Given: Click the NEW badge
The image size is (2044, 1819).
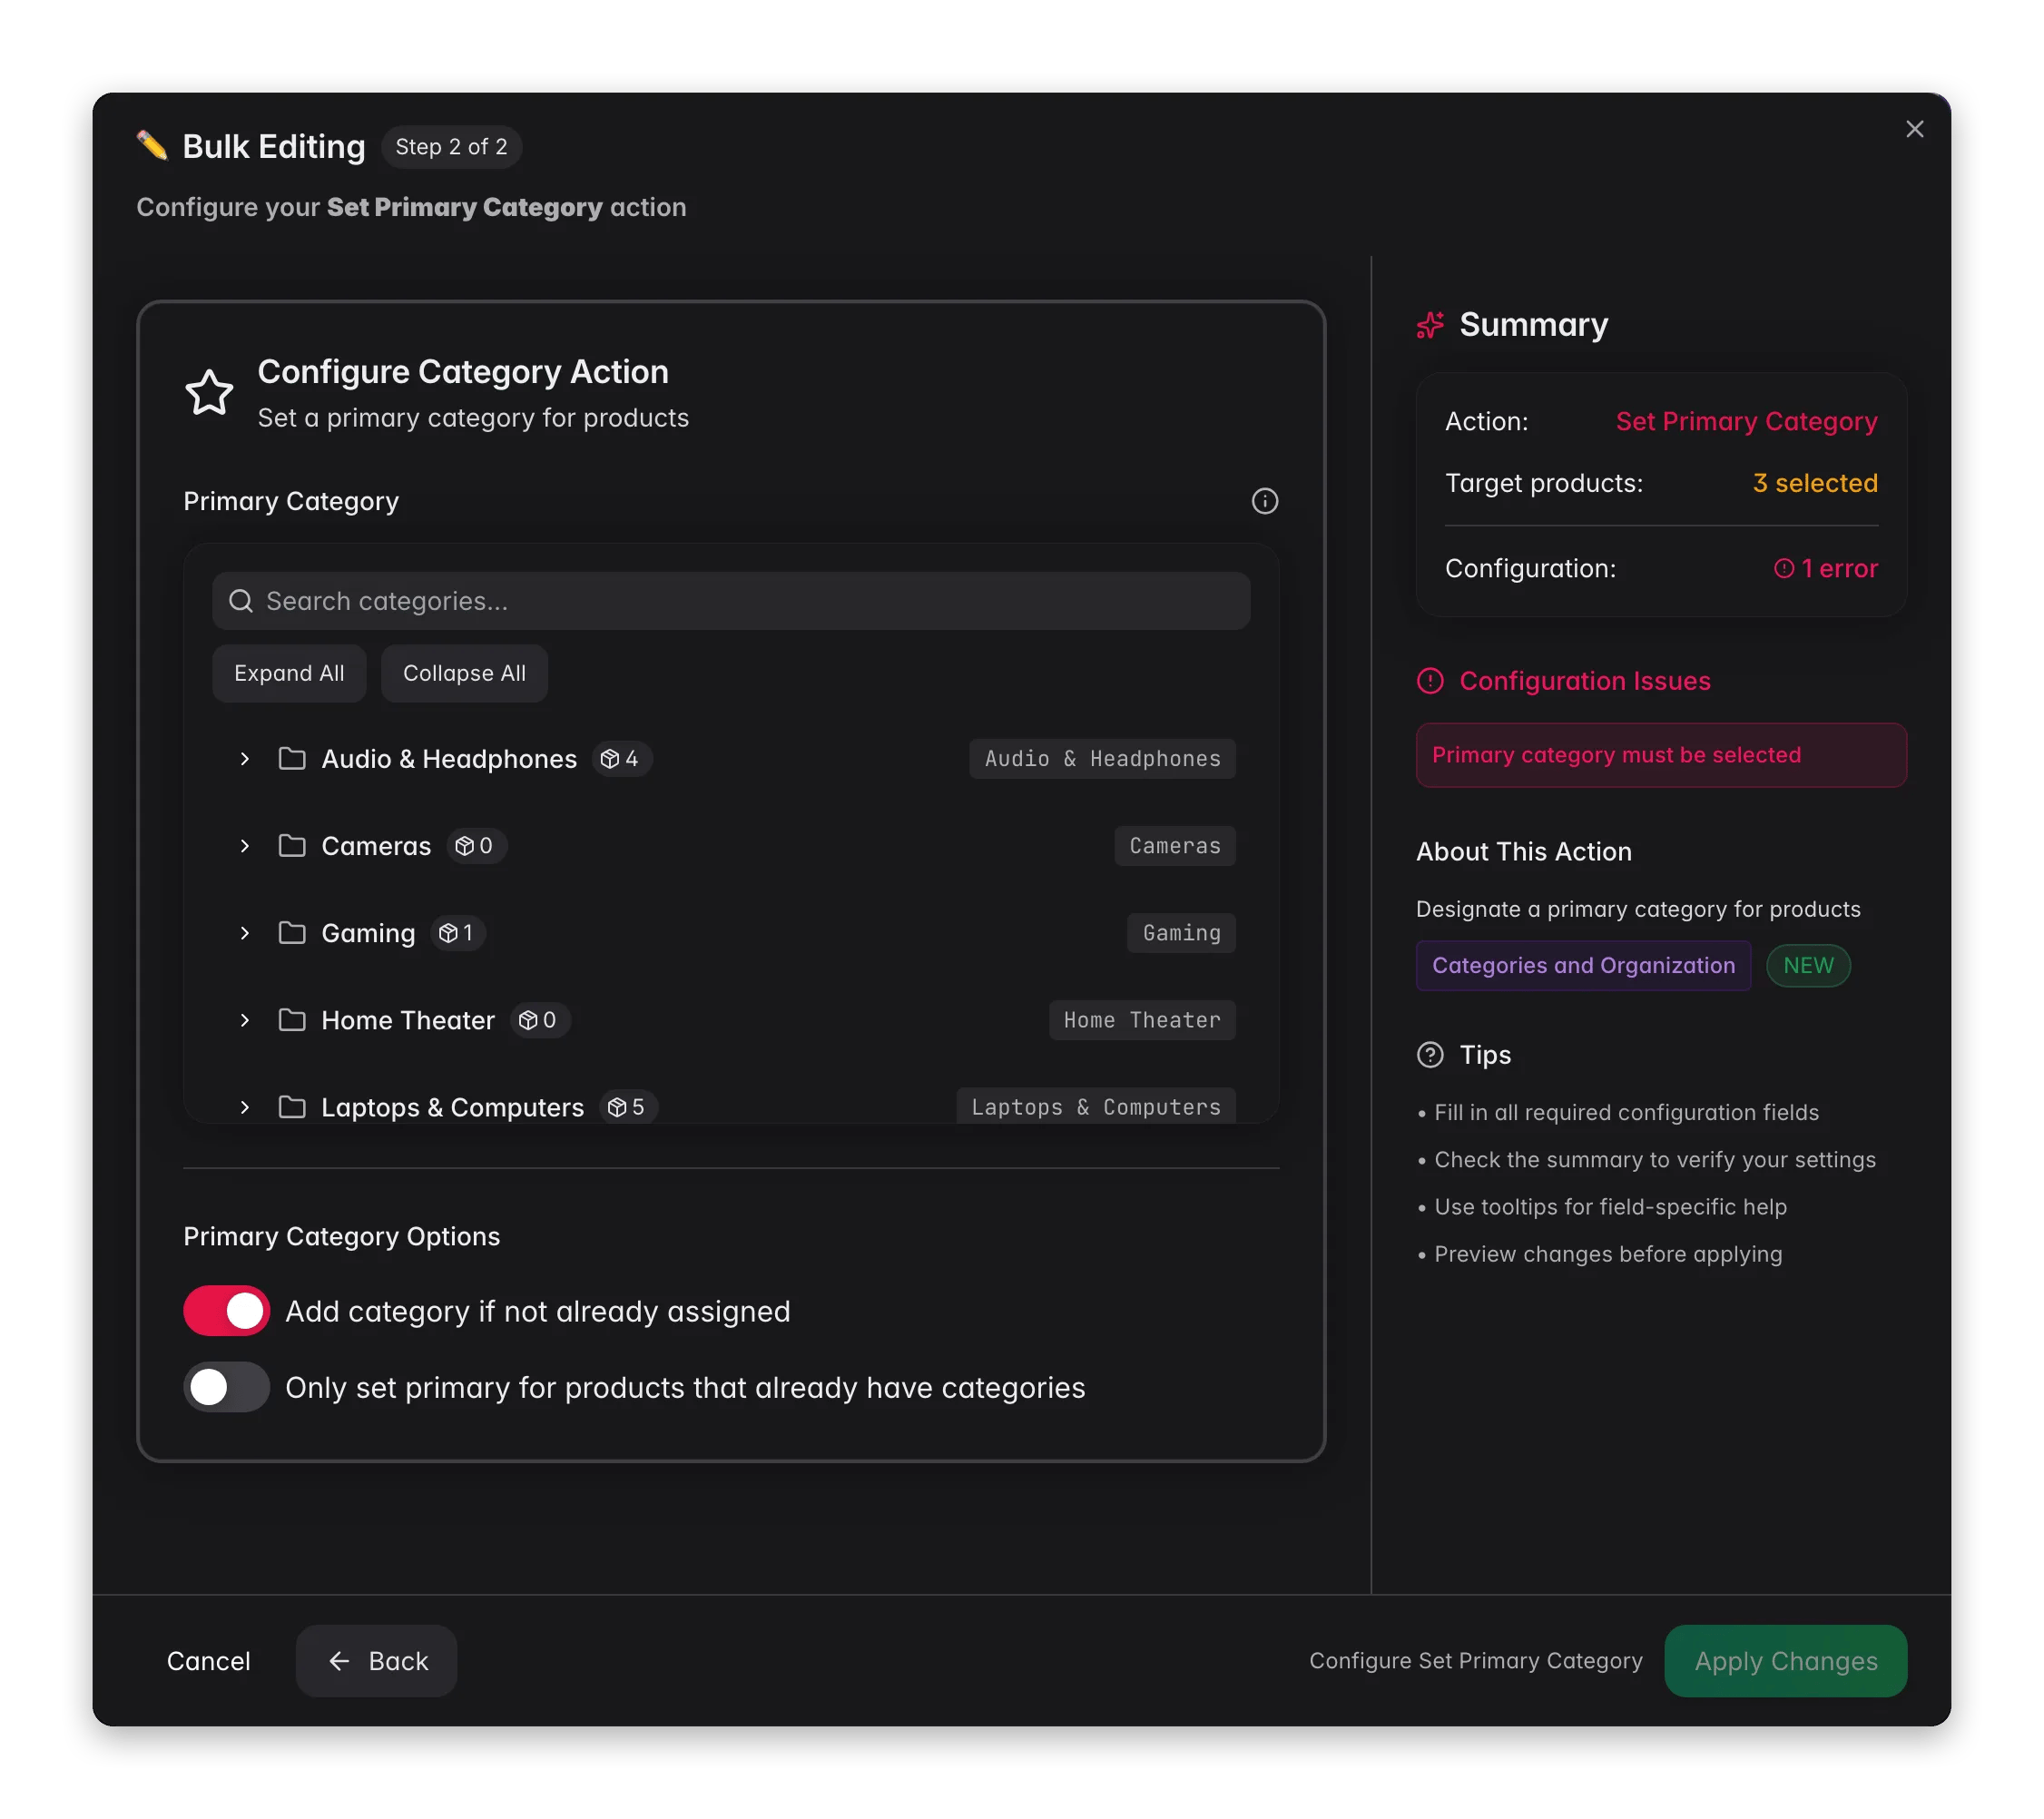Looking at the screenshot, I should tap(1808, 965).
